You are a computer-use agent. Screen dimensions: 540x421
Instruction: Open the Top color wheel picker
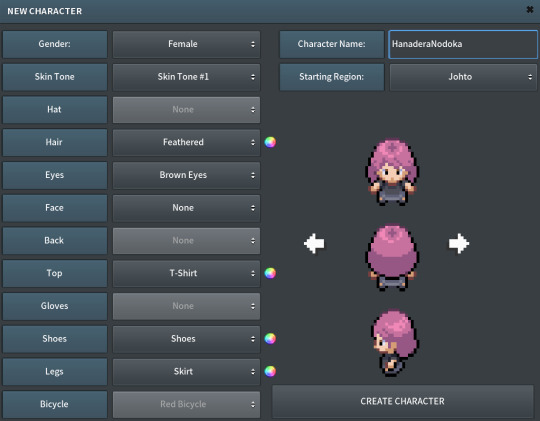270,273
